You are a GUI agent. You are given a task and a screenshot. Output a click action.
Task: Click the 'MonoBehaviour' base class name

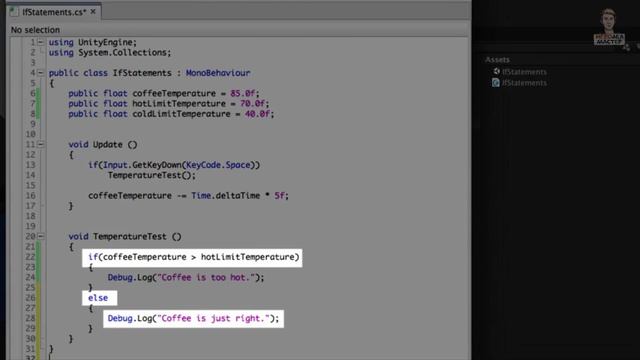tap(218, 73)
